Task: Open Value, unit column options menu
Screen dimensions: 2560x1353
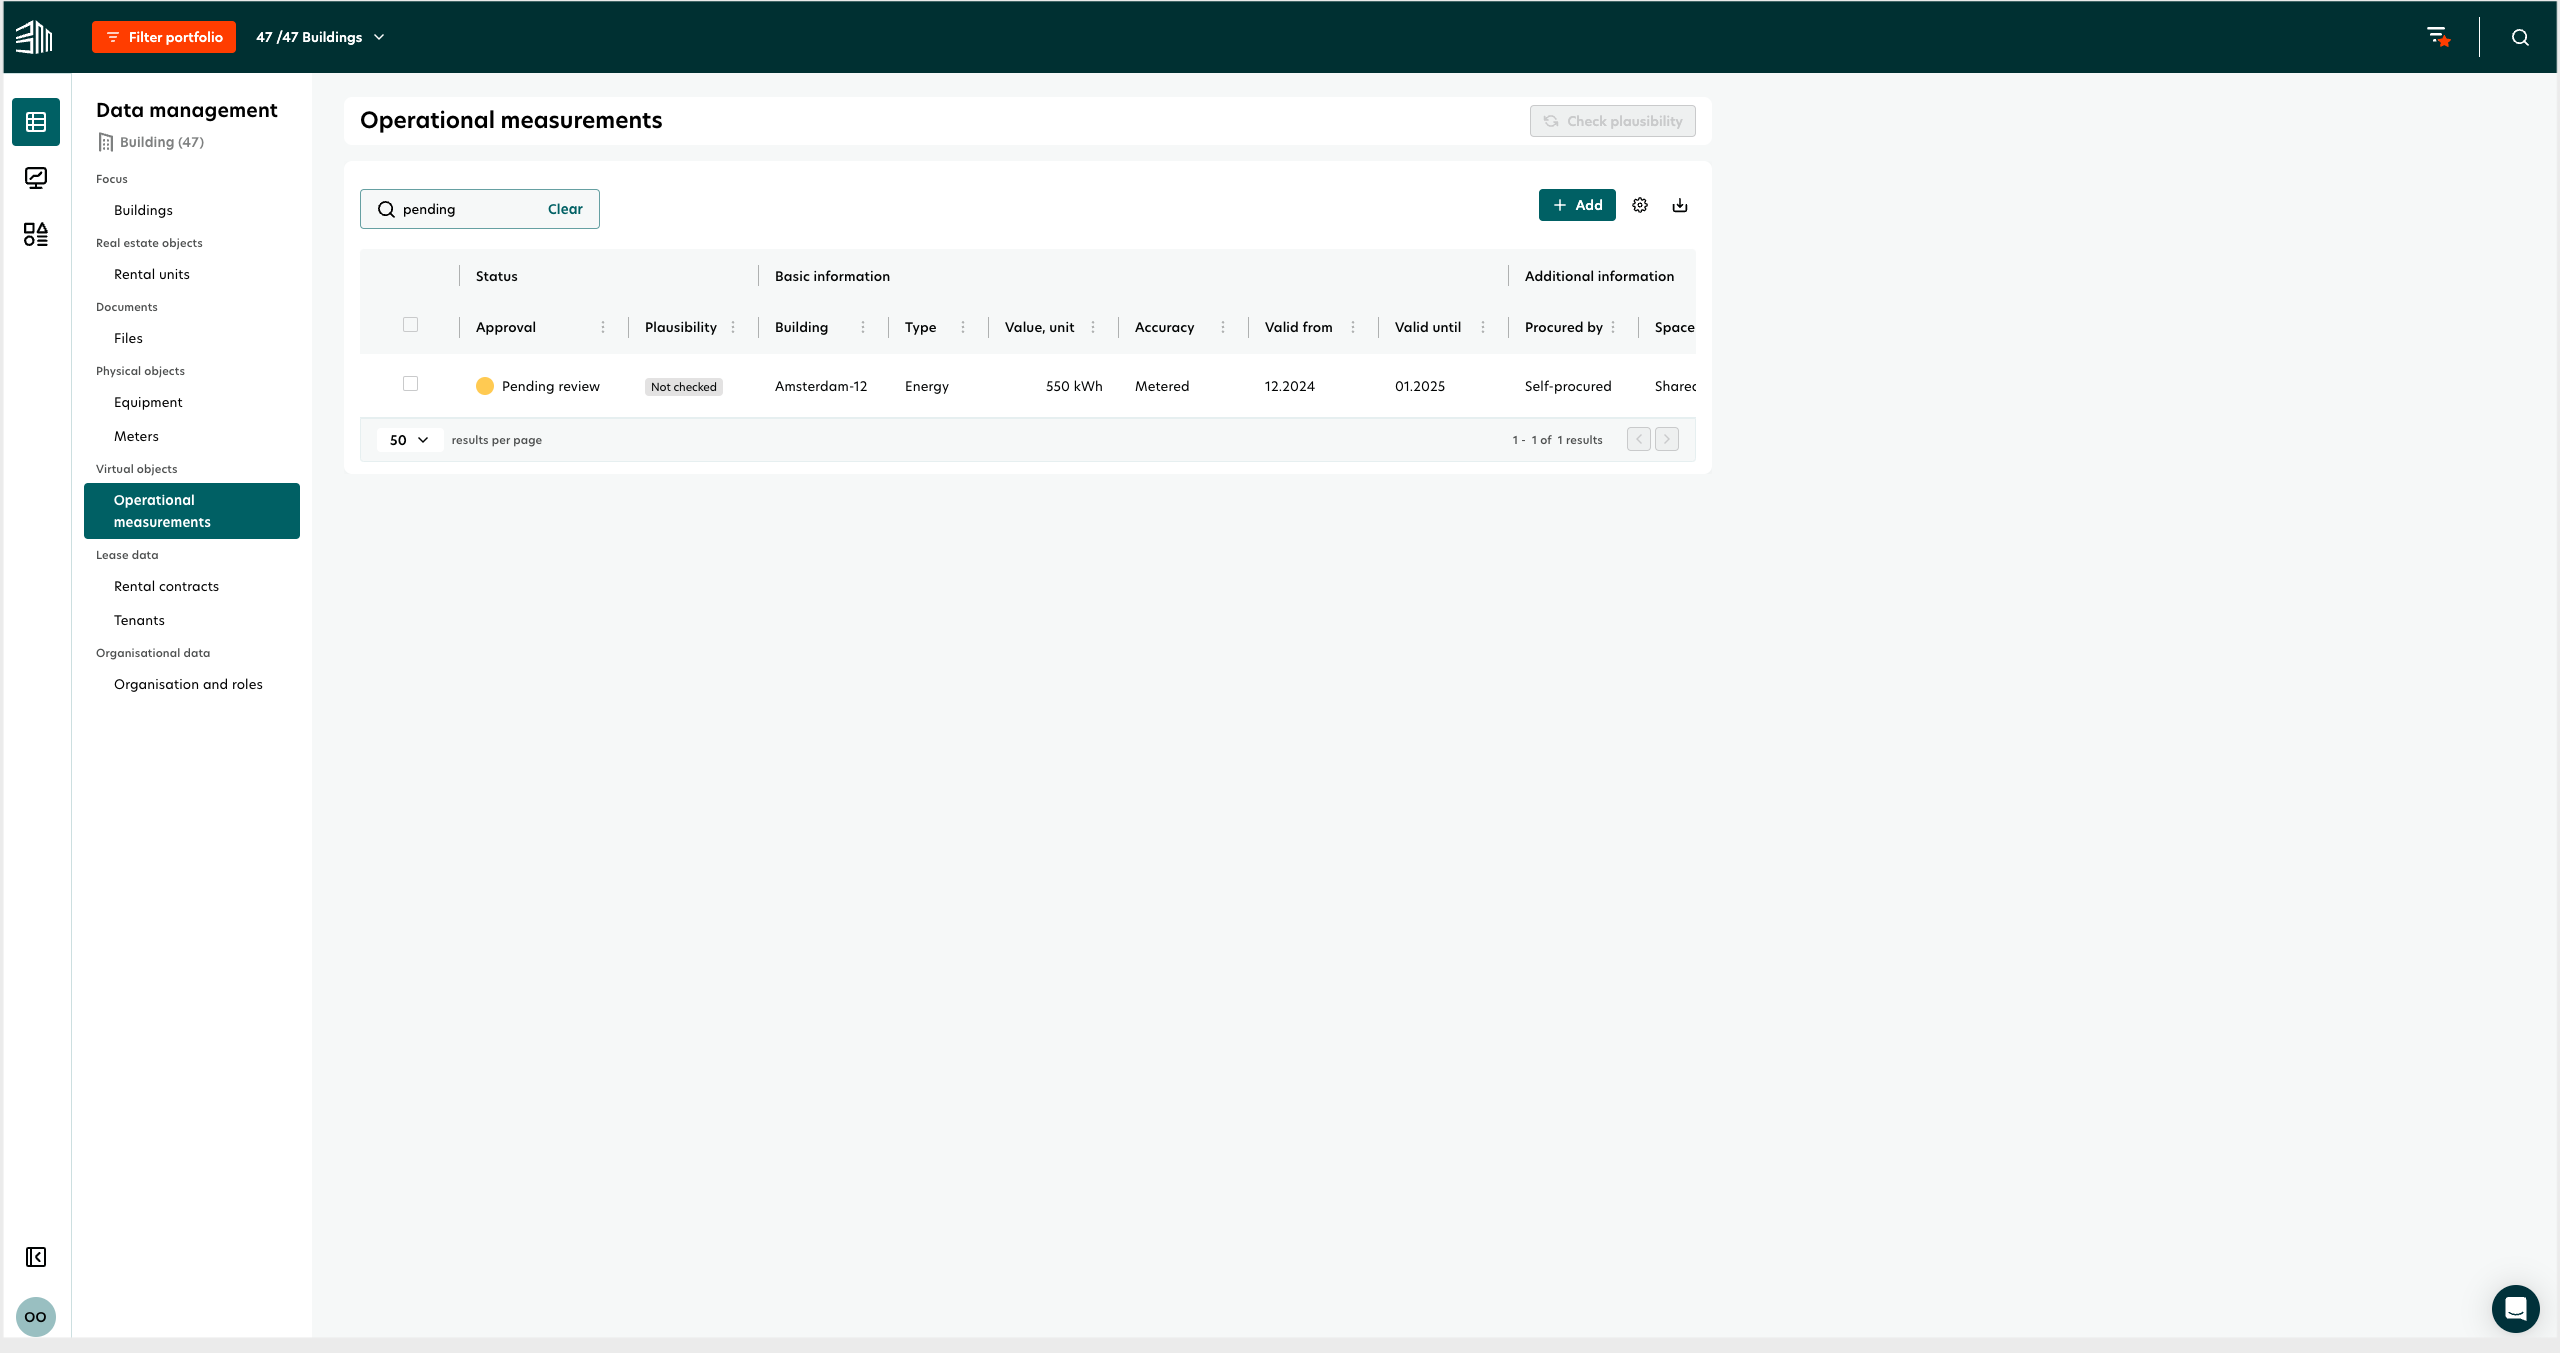Action: (1093, 327)
